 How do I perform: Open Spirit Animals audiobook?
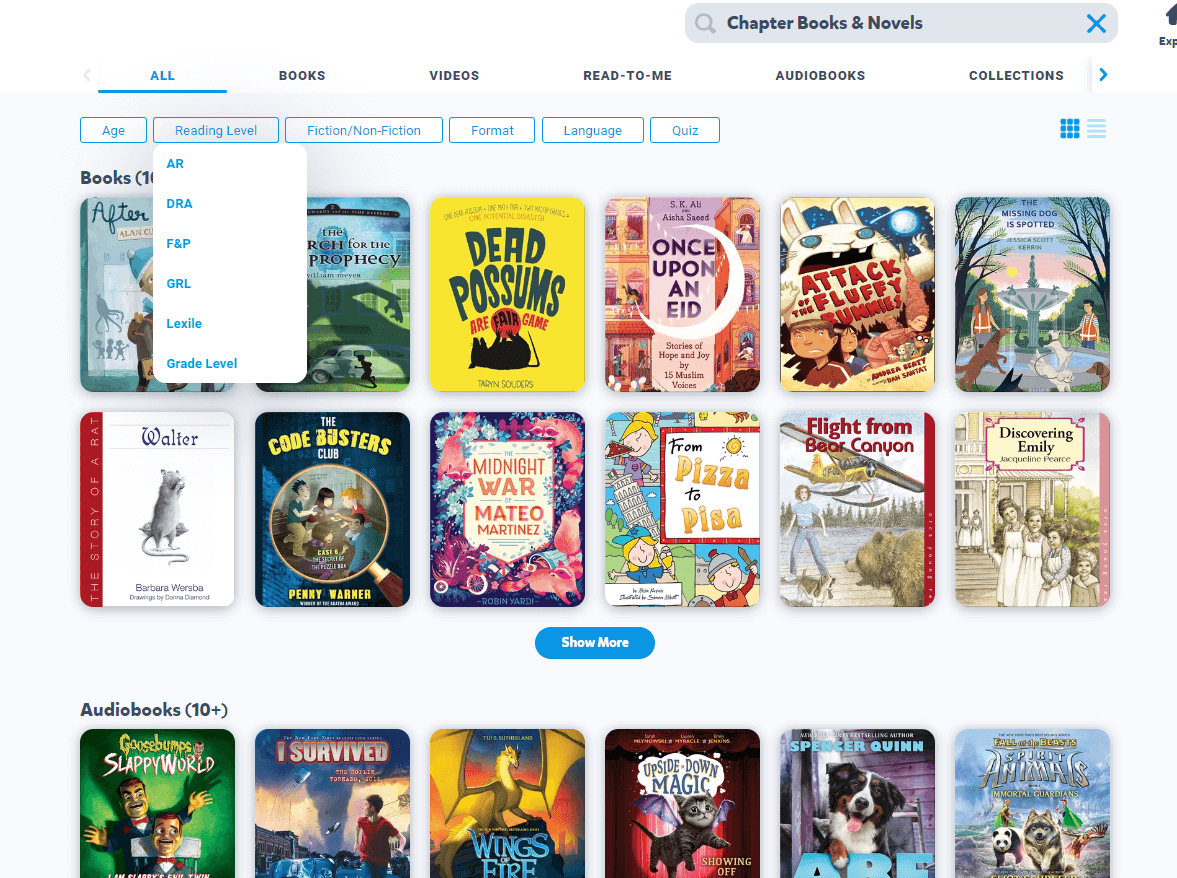click(x=1032, y=803)
